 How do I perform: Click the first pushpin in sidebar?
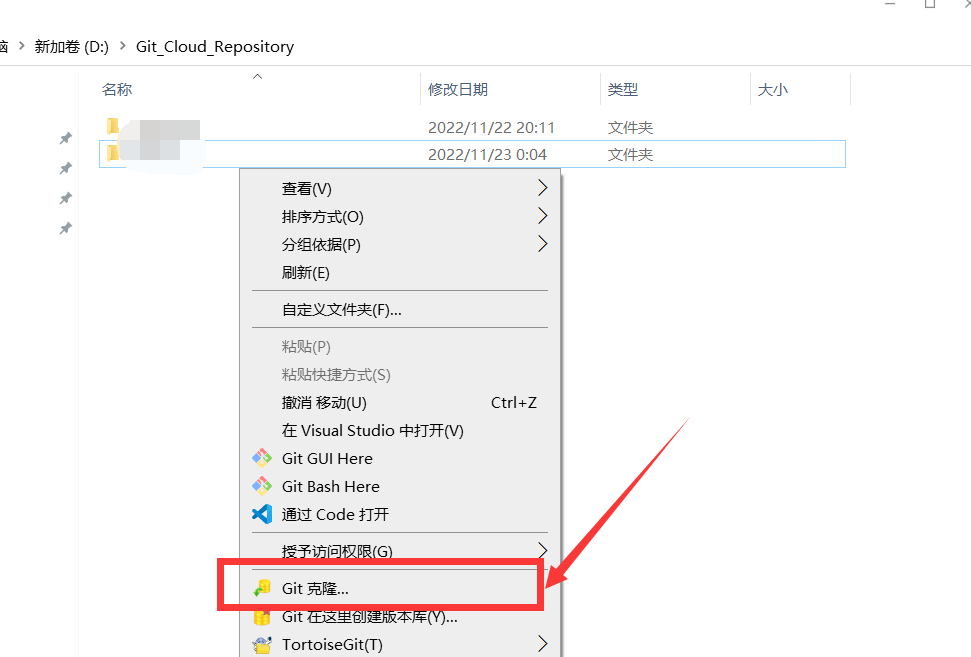point(66,138)
